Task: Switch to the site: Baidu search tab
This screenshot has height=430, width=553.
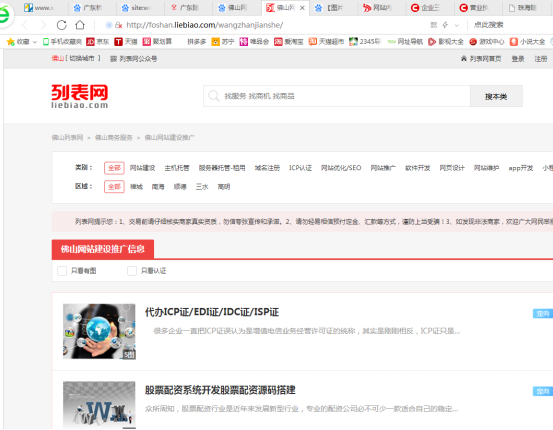Action: [140, 8]
